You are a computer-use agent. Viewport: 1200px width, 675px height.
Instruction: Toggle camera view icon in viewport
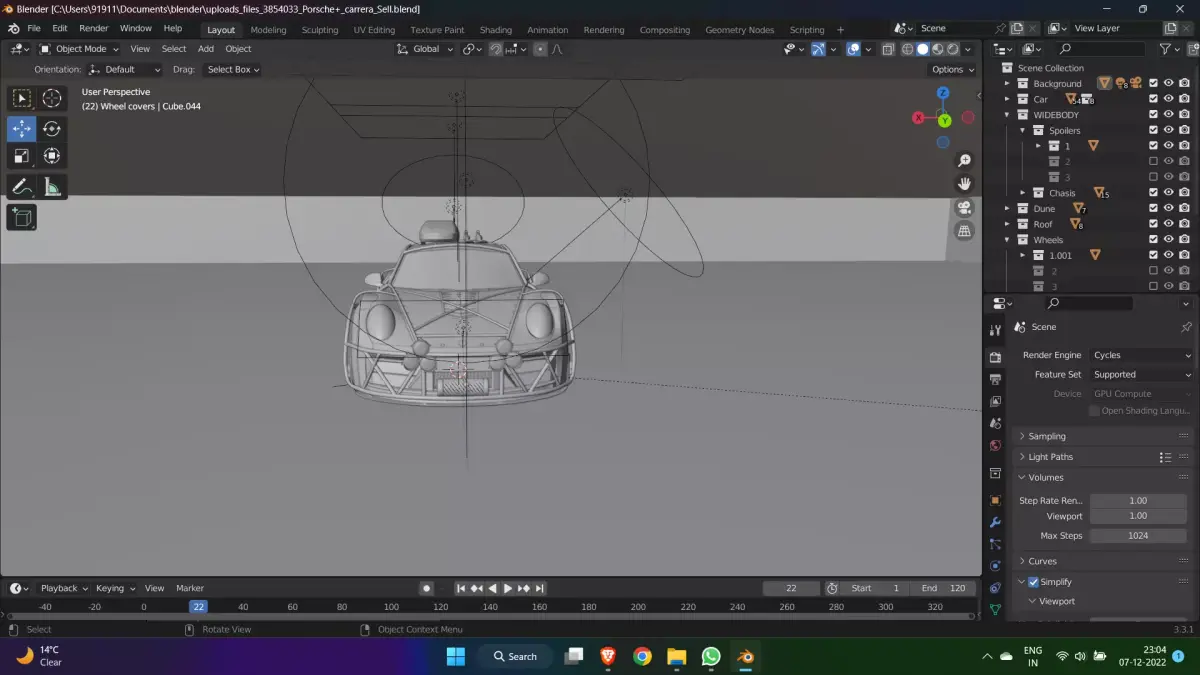pos(964,208)
